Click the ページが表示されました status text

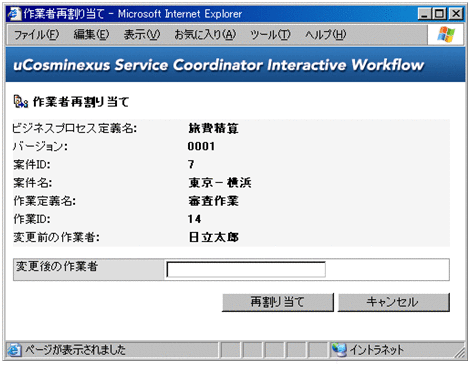pos(75,350)
